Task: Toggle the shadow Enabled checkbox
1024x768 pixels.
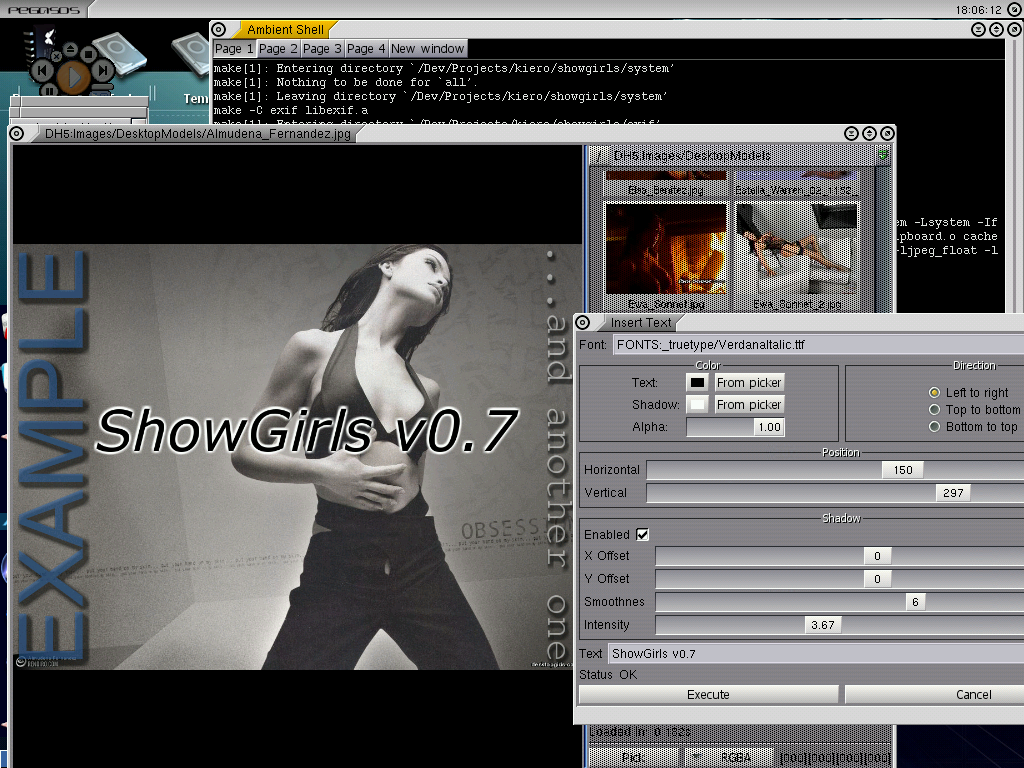Action: click(642, 535)
